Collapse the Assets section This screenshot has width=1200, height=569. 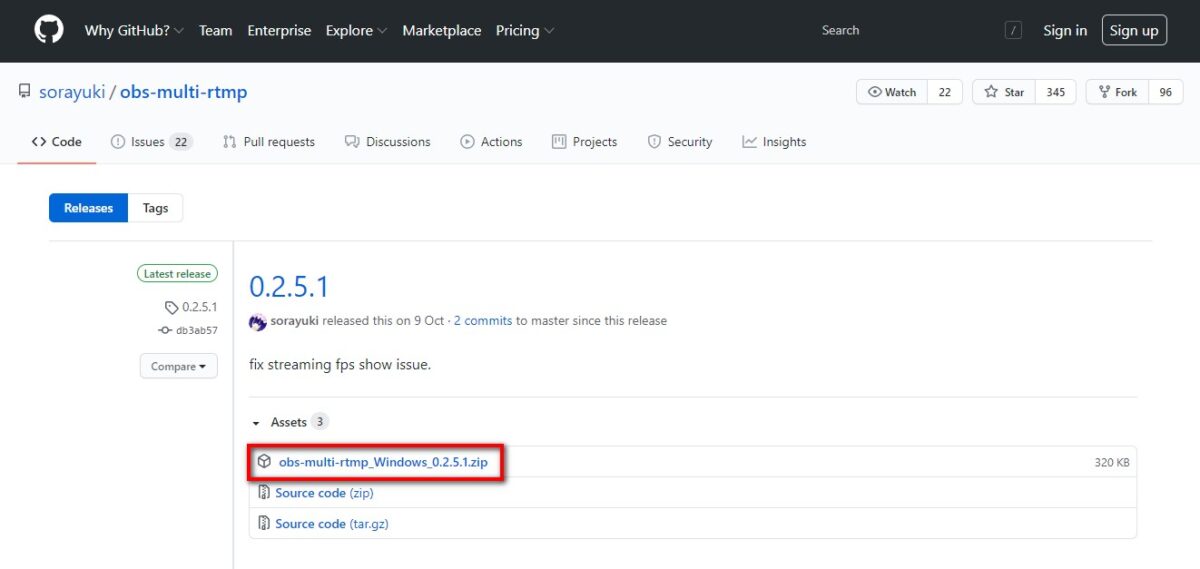(256, 423)
